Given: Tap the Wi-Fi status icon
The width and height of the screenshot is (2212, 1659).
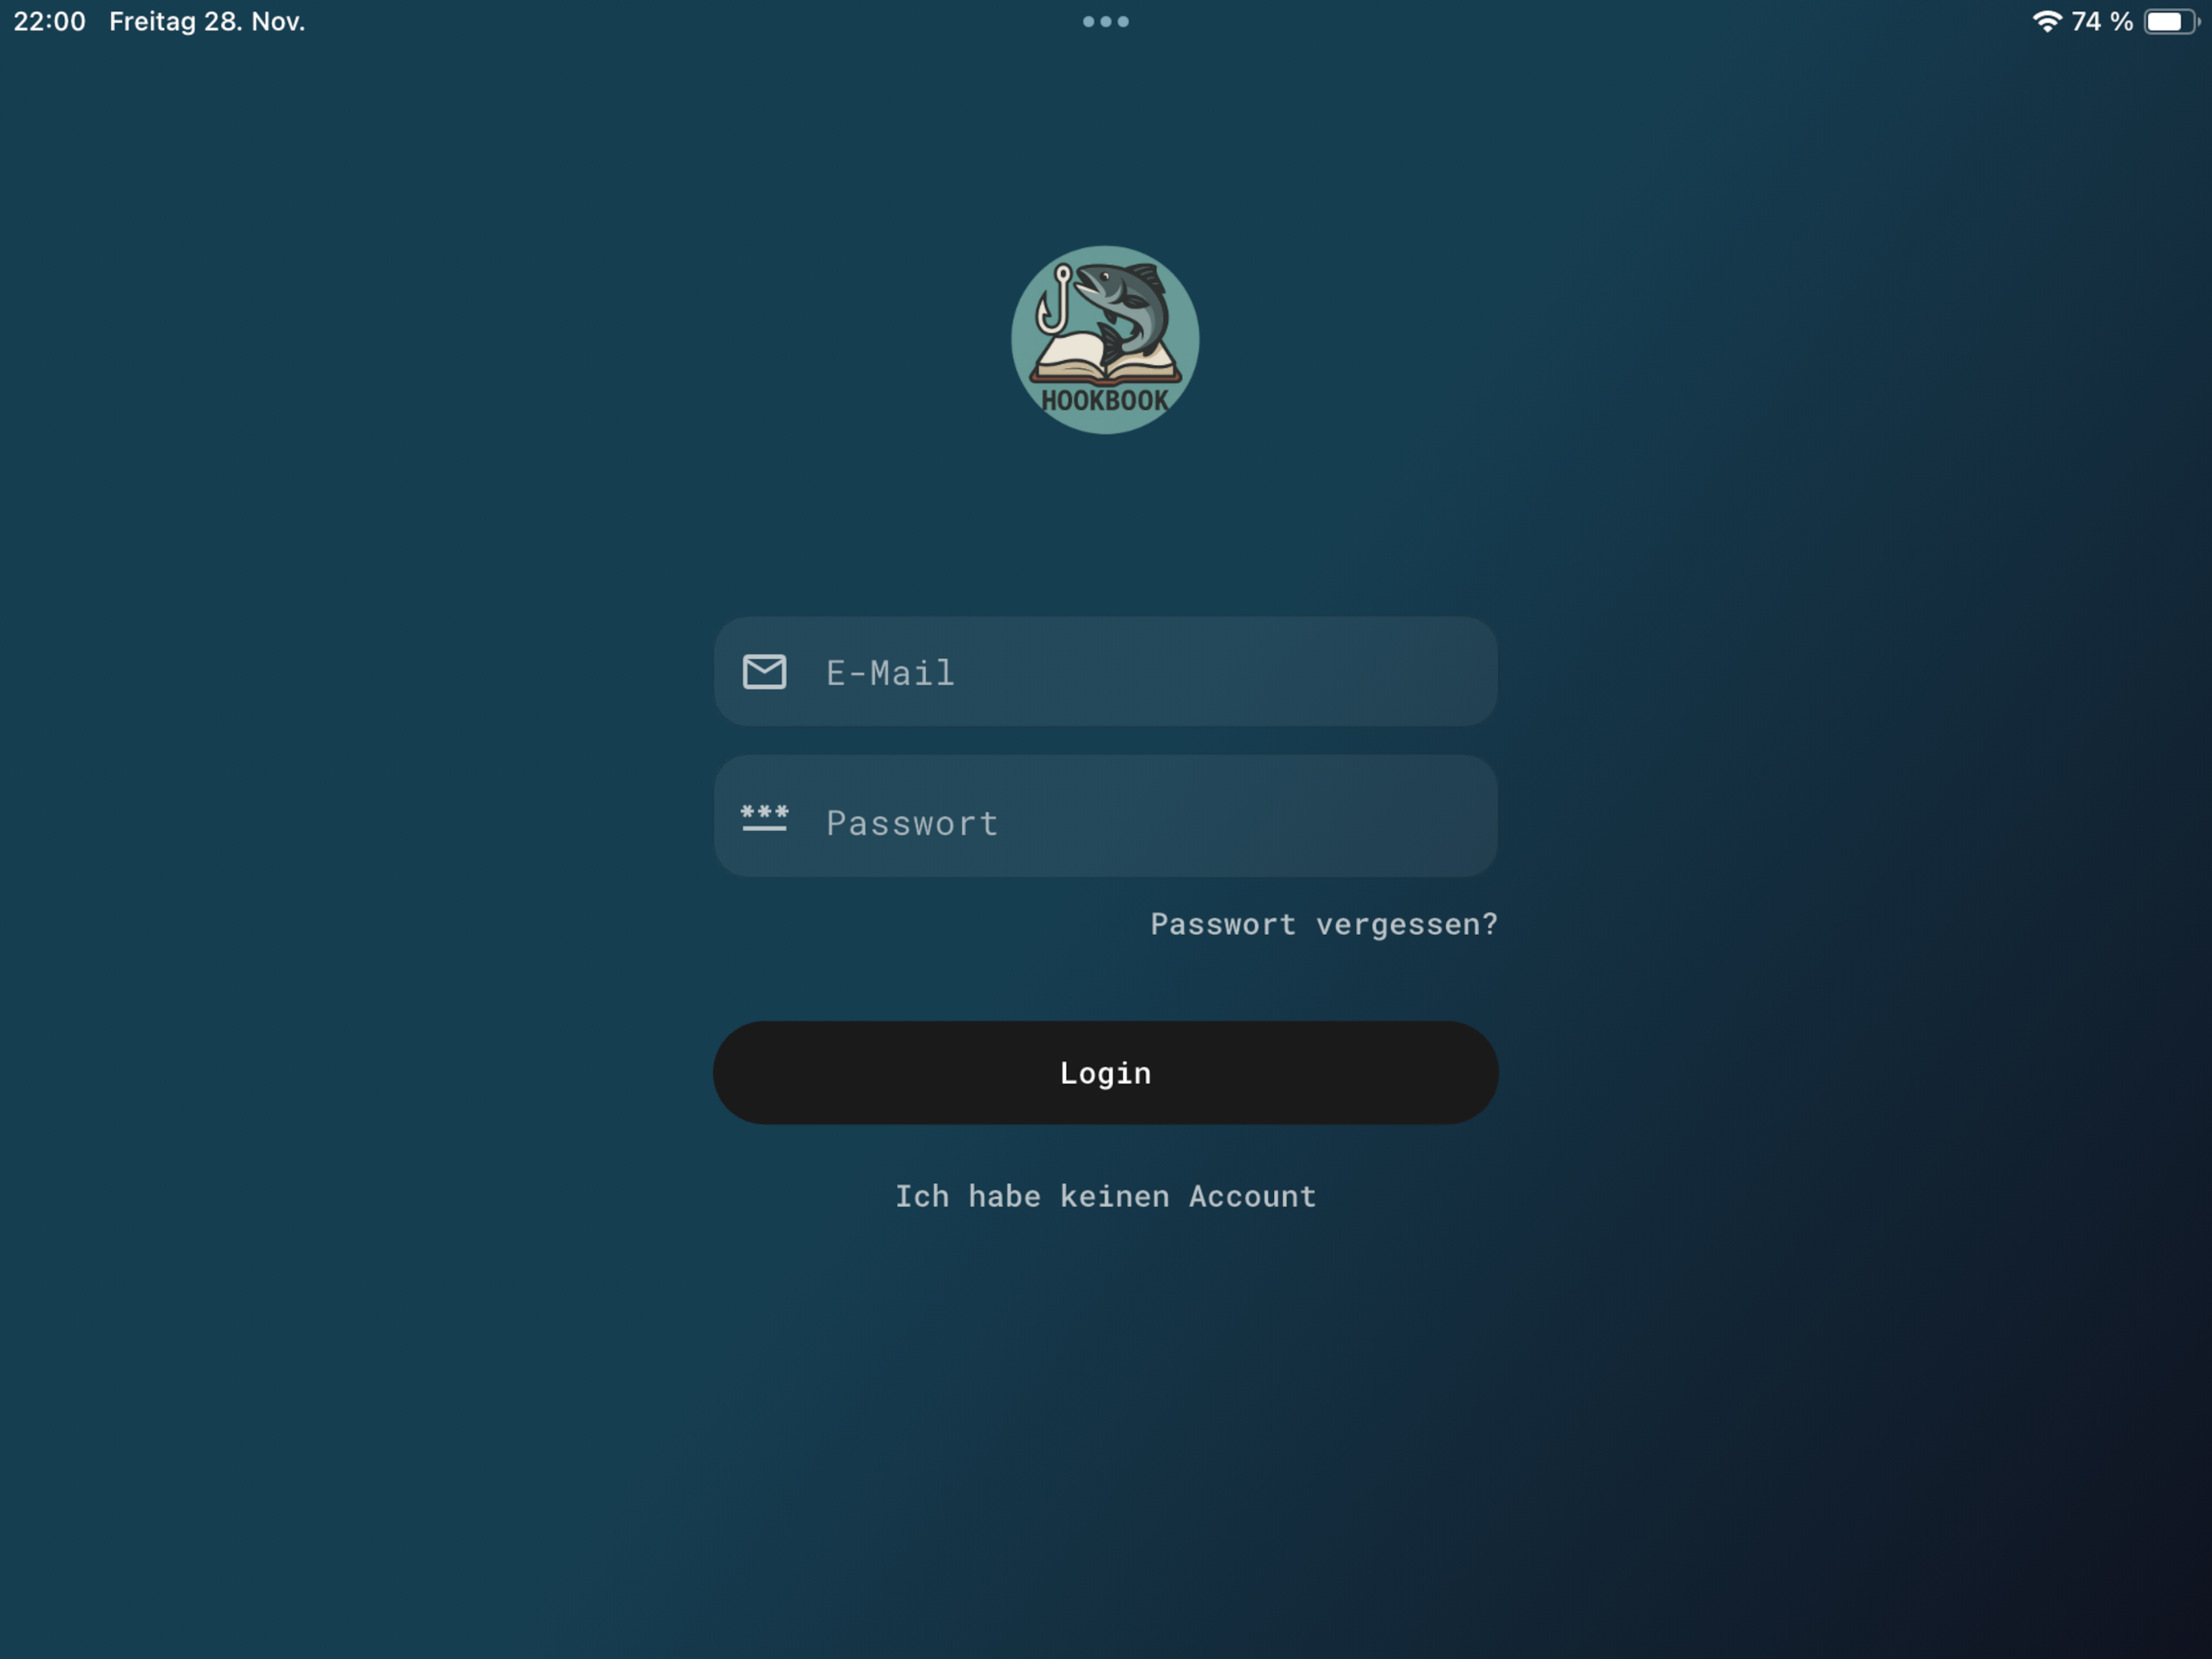Looking at the screenshot, I should [x=2047, y=21].
